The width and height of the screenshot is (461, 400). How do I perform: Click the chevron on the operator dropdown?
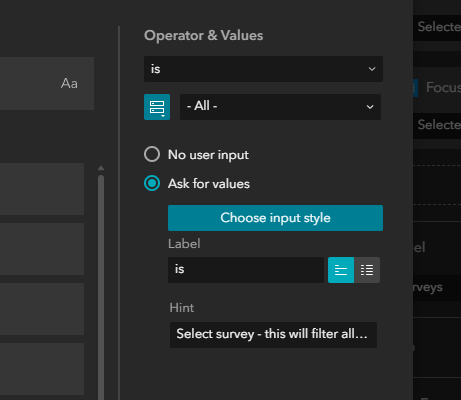(x=372, y=69)
